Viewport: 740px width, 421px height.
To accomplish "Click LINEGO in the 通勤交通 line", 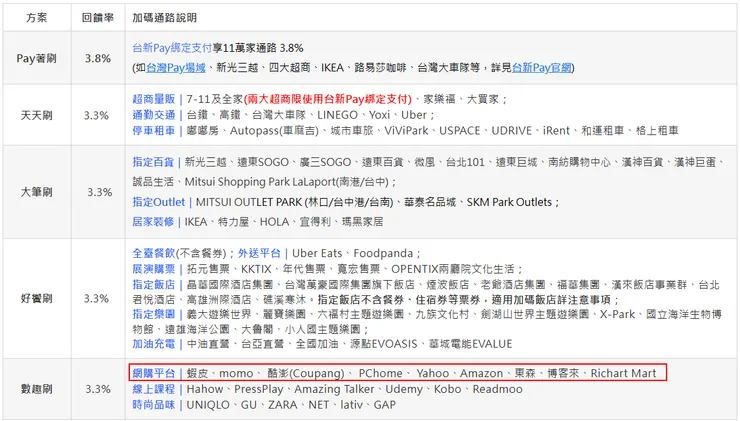I will click(x=337, y=115).
